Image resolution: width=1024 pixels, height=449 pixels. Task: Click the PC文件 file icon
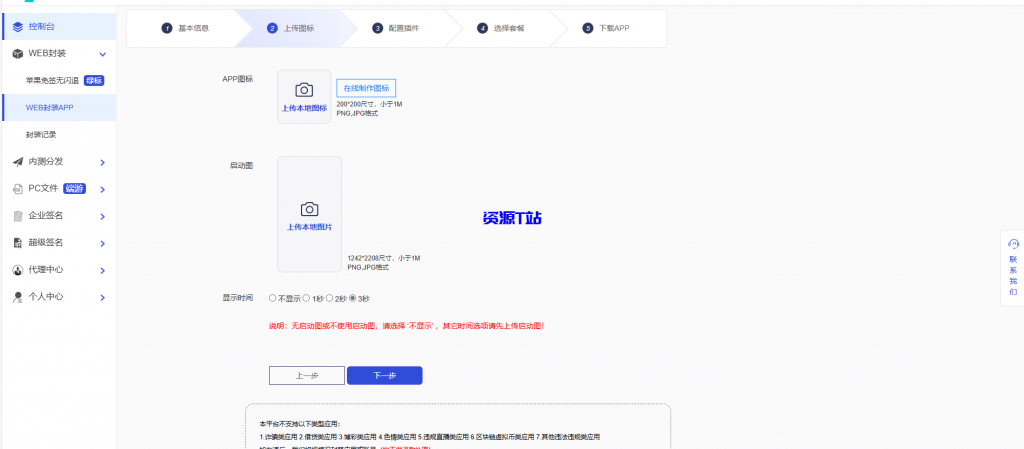click(18, 189)
